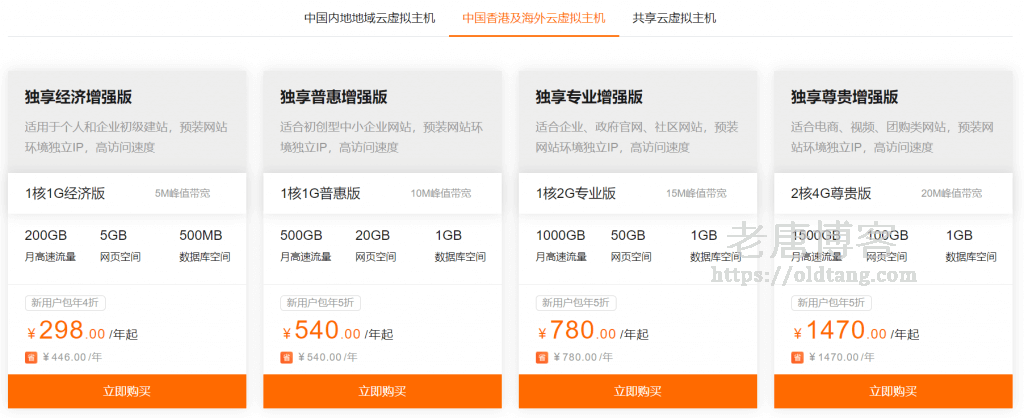Image resolution: width=1024 pixels, height=418 pixels.
Task: Select the 2核4G尊贵版 spec row
Action: point(893,193)
